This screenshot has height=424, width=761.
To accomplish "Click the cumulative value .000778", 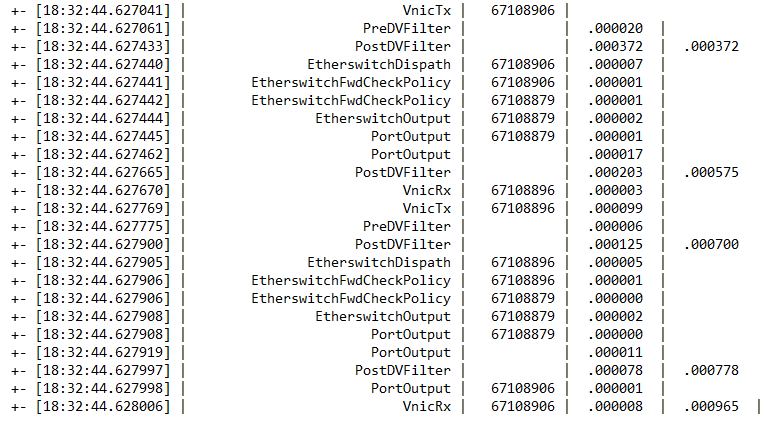I will click(x=711, y=370).
